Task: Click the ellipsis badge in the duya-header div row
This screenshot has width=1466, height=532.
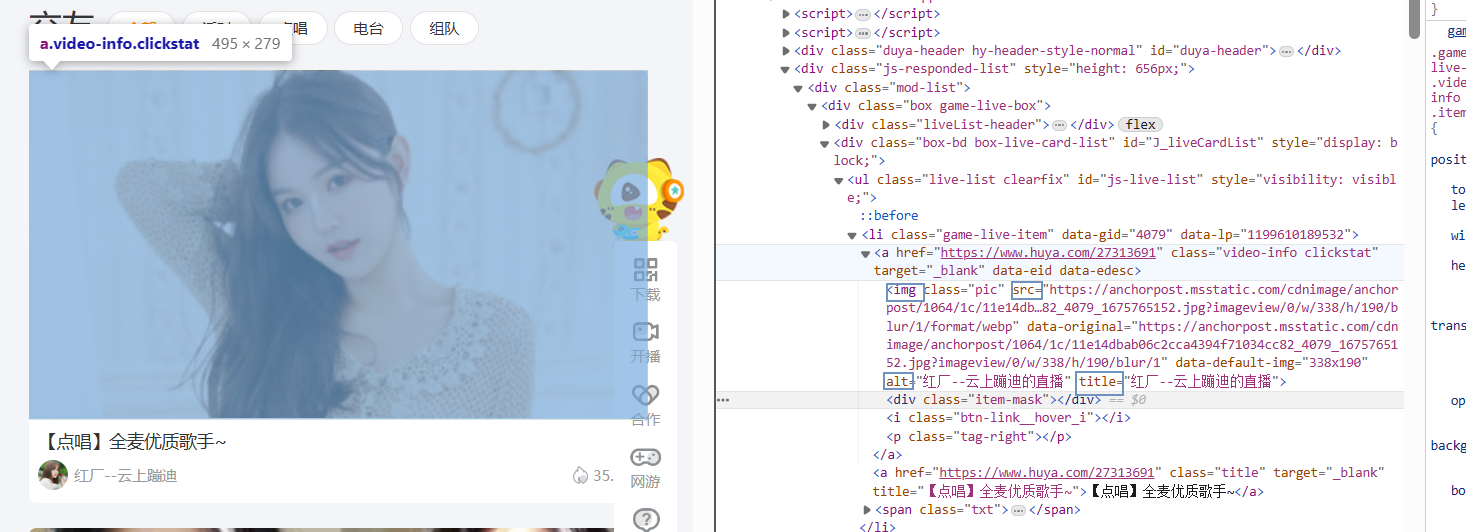Action: (x=1287, y=51)
